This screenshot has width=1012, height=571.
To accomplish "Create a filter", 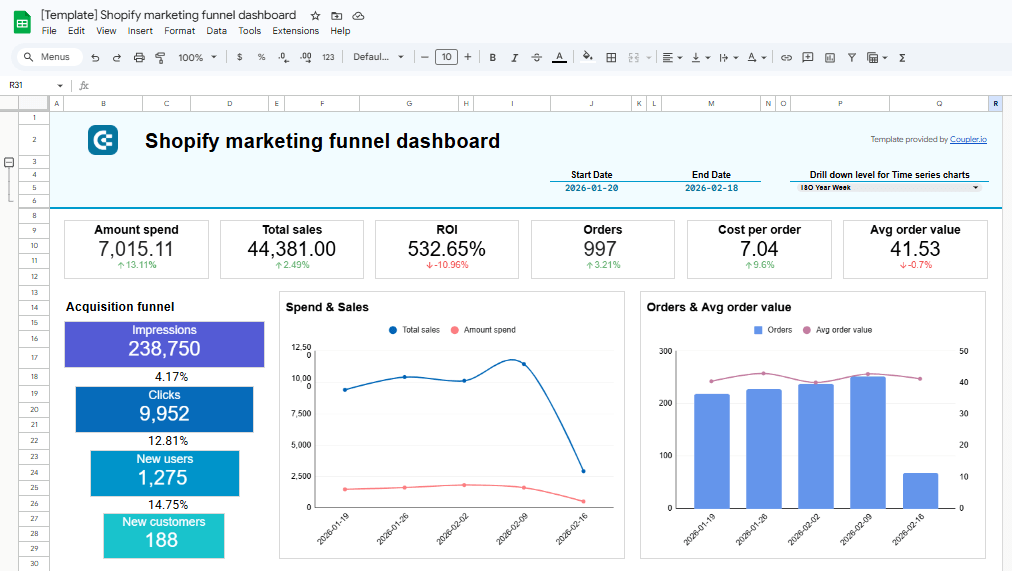I will pyautogui.click(x=852, y=57).
